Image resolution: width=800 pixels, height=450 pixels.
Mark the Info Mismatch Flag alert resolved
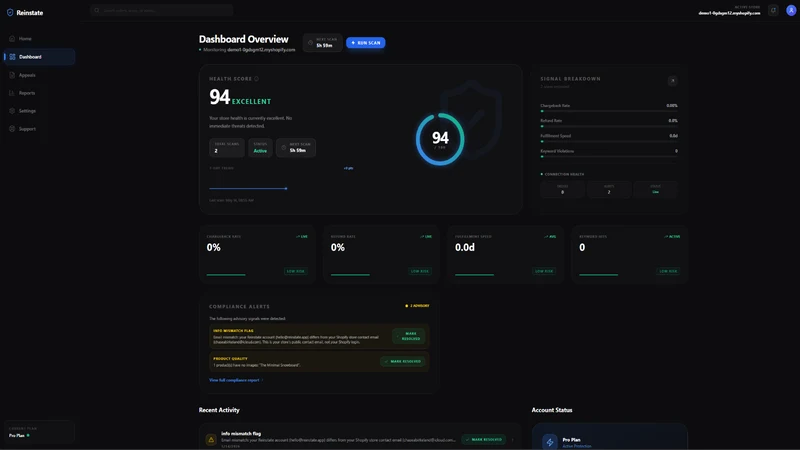point(409,336)
